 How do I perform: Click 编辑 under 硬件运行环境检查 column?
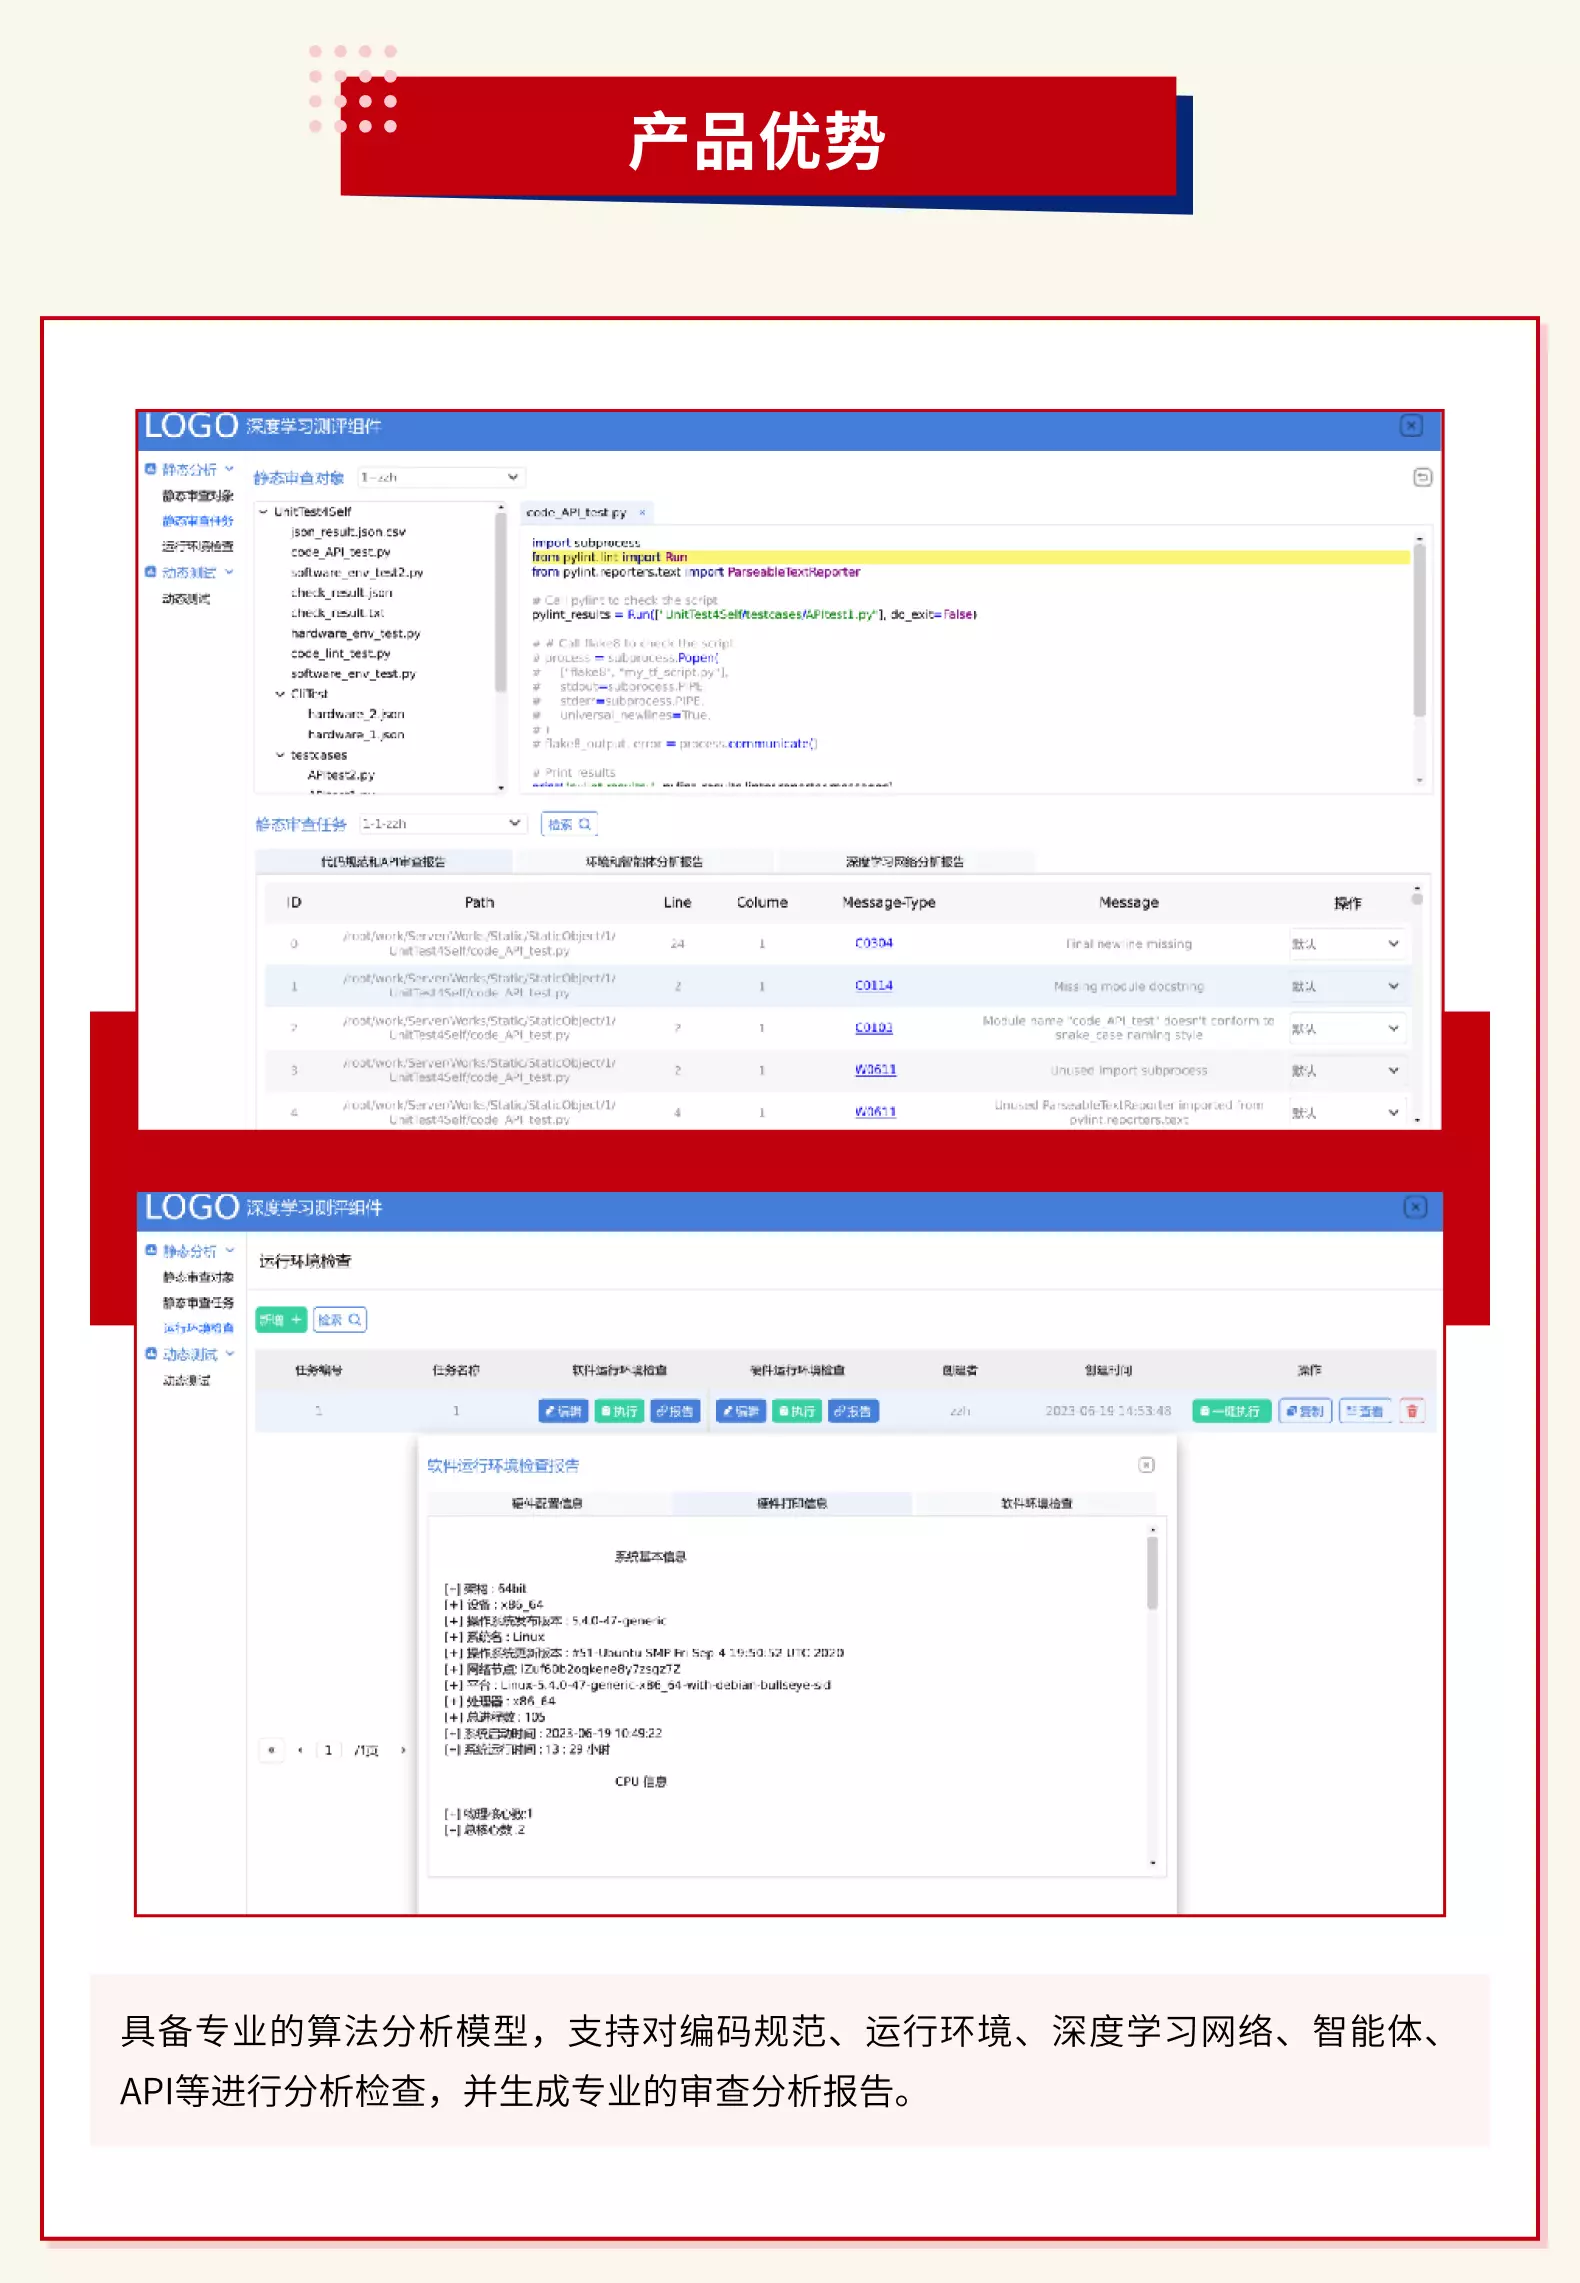click(x=741, y=1411)
